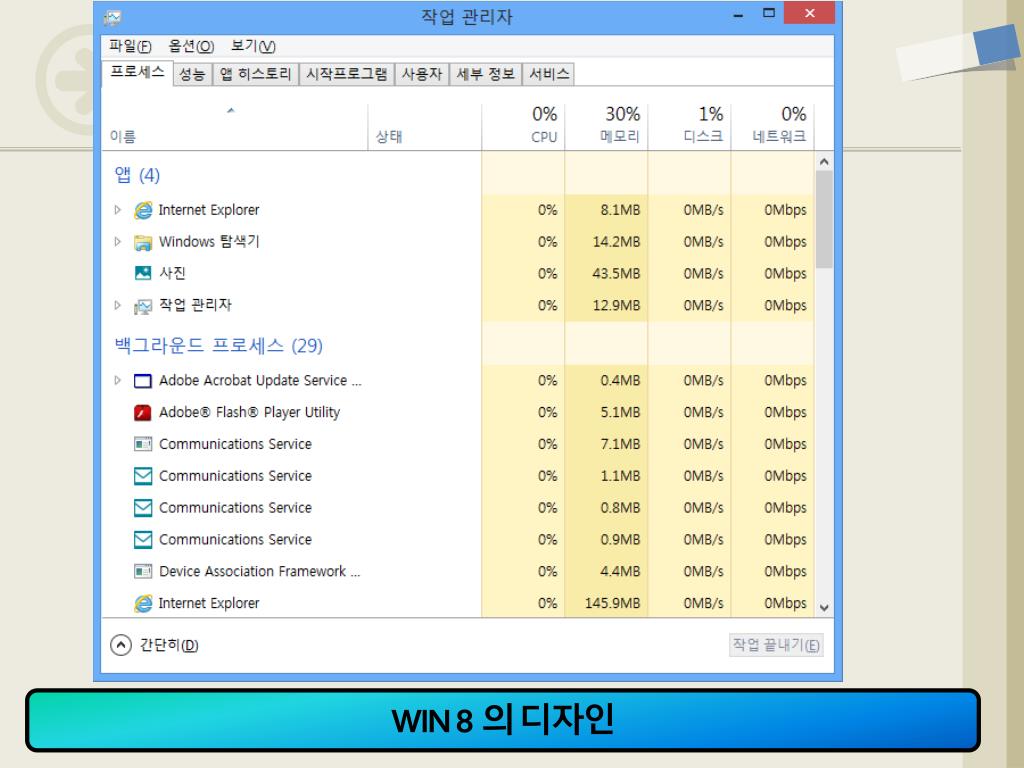Expand the 작업 관리자 row

tap(118, 305)
